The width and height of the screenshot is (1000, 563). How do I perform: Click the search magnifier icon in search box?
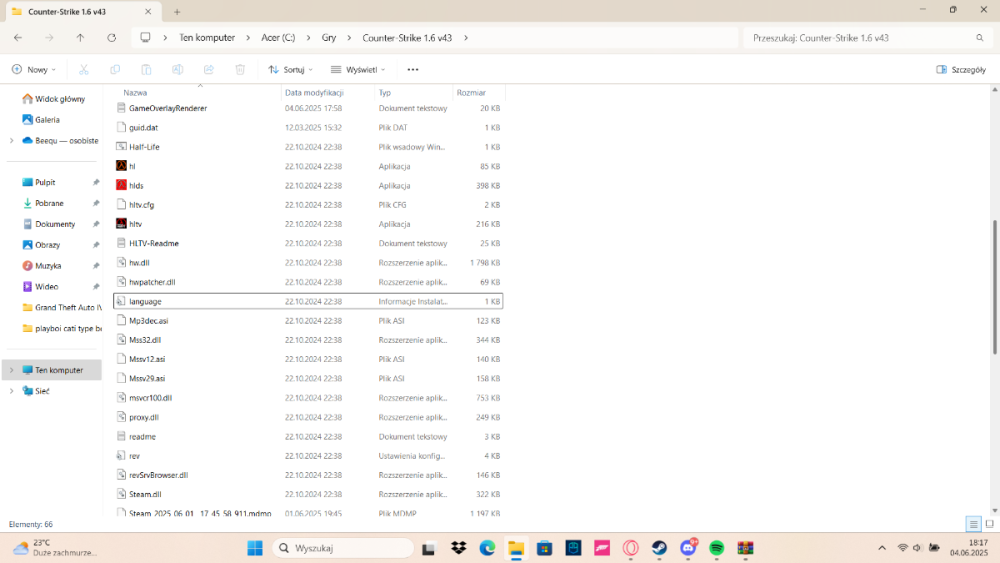[x=980, y=38]
